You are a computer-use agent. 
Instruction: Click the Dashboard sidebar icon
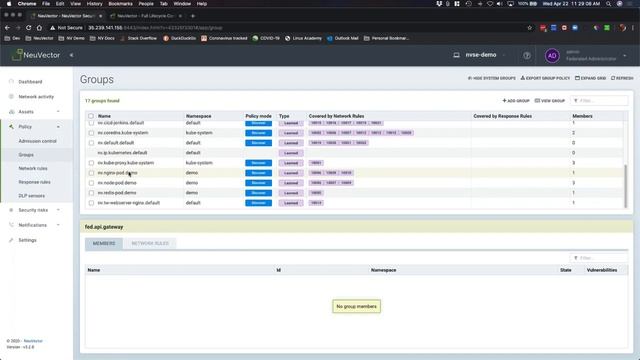[x=11, y=82]
